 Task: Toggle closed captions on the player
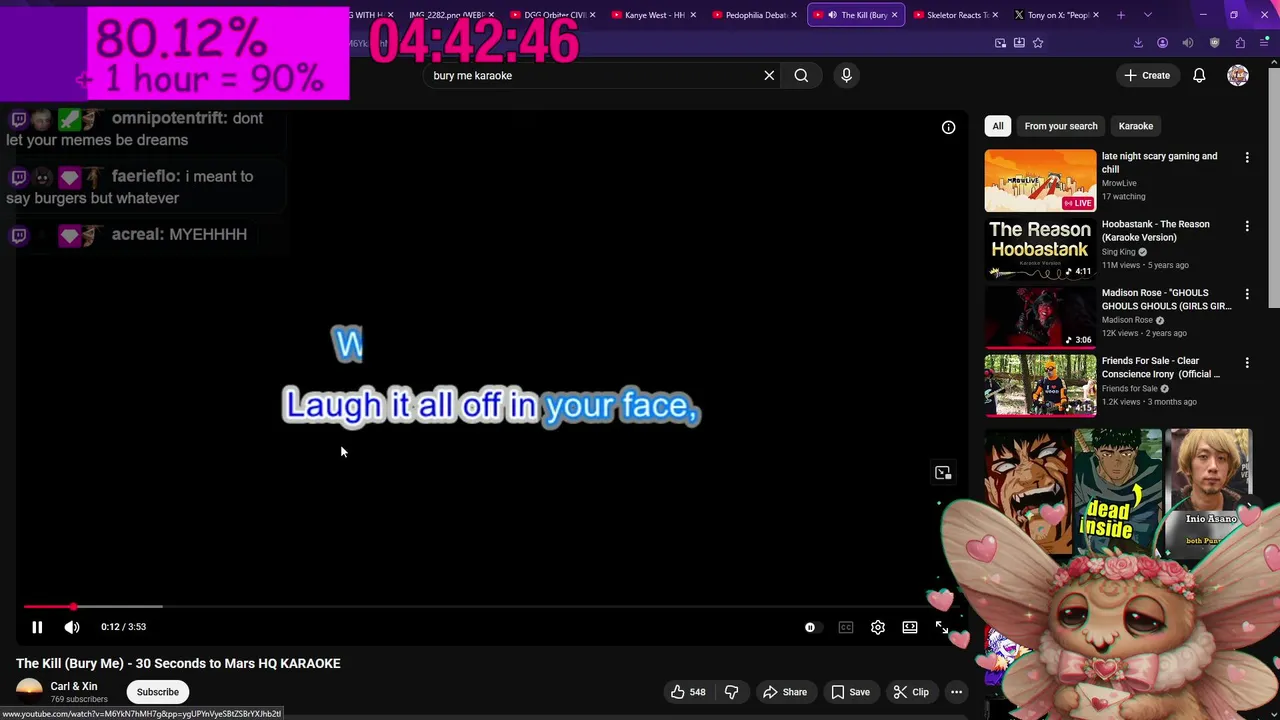point(846,627)
